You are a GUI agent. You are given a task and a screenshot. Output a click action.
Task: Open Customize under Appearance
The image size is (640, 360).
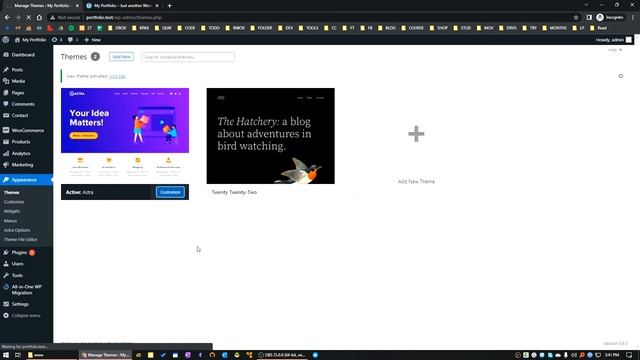click(14, 202)
